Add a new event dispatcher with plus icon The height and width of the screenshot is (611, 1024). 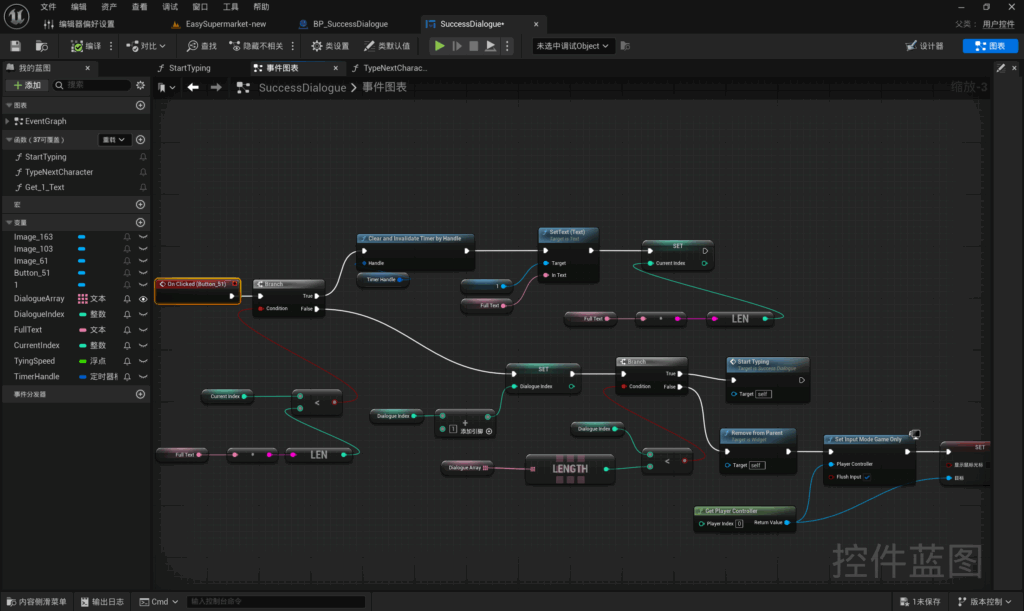point(140,394)
